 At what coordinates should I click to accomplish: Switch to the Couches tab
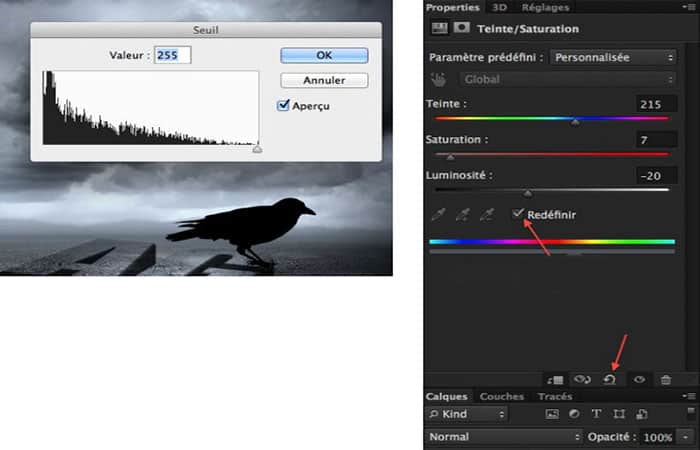click(502, 396)
